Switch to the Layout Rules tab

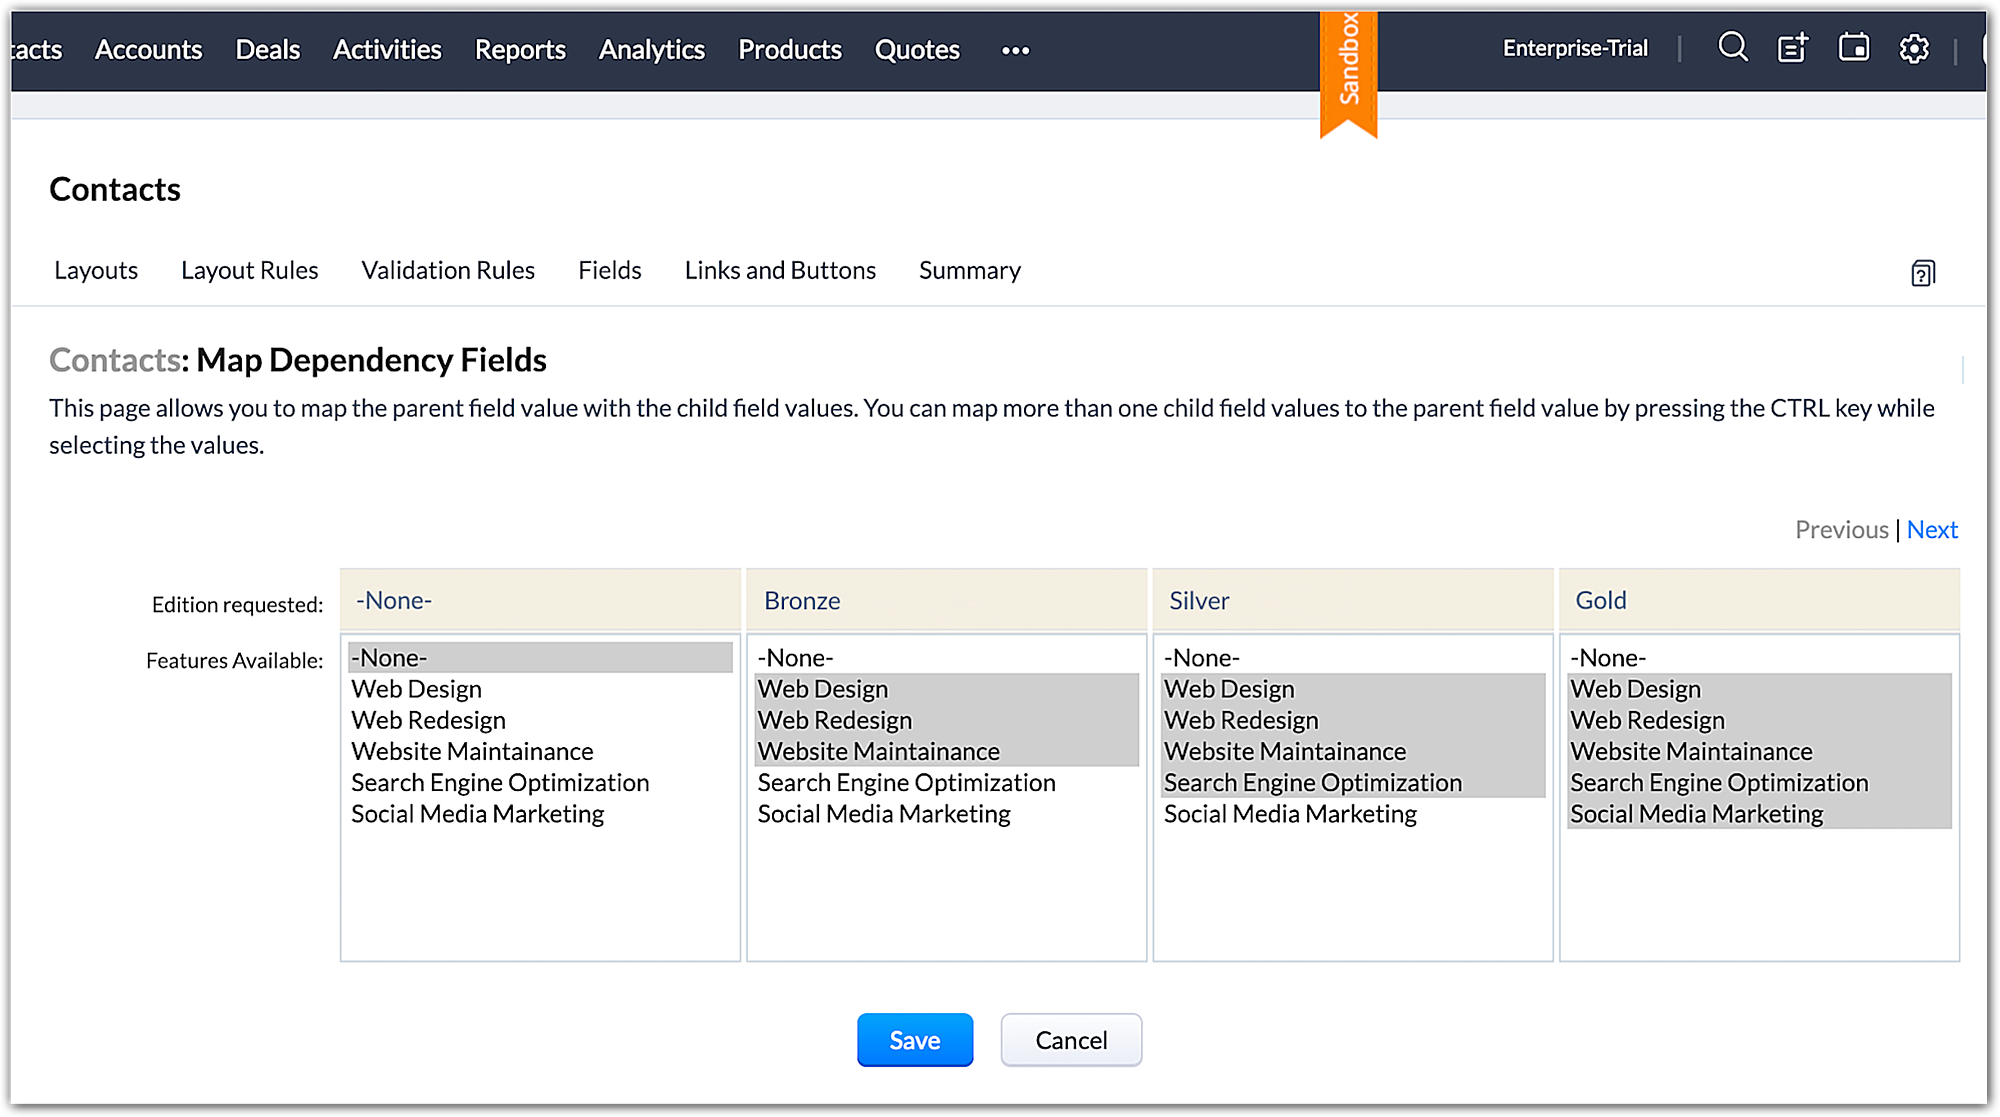(x=249, y=270)
